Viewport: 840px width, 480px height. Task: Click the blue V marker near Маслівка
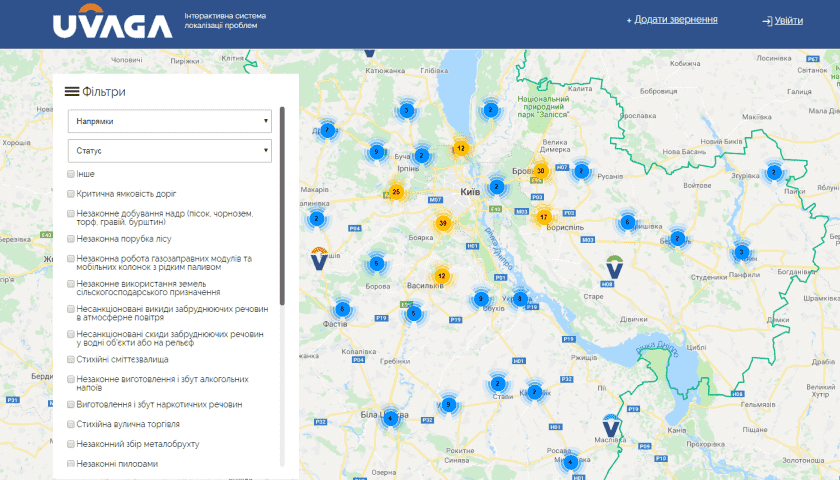click(x=611, y=427)
